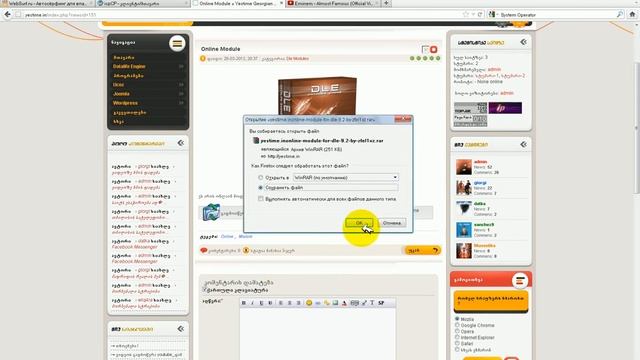Select Opera poll option
Screen dimensions: 640x360
pos(457,331)
